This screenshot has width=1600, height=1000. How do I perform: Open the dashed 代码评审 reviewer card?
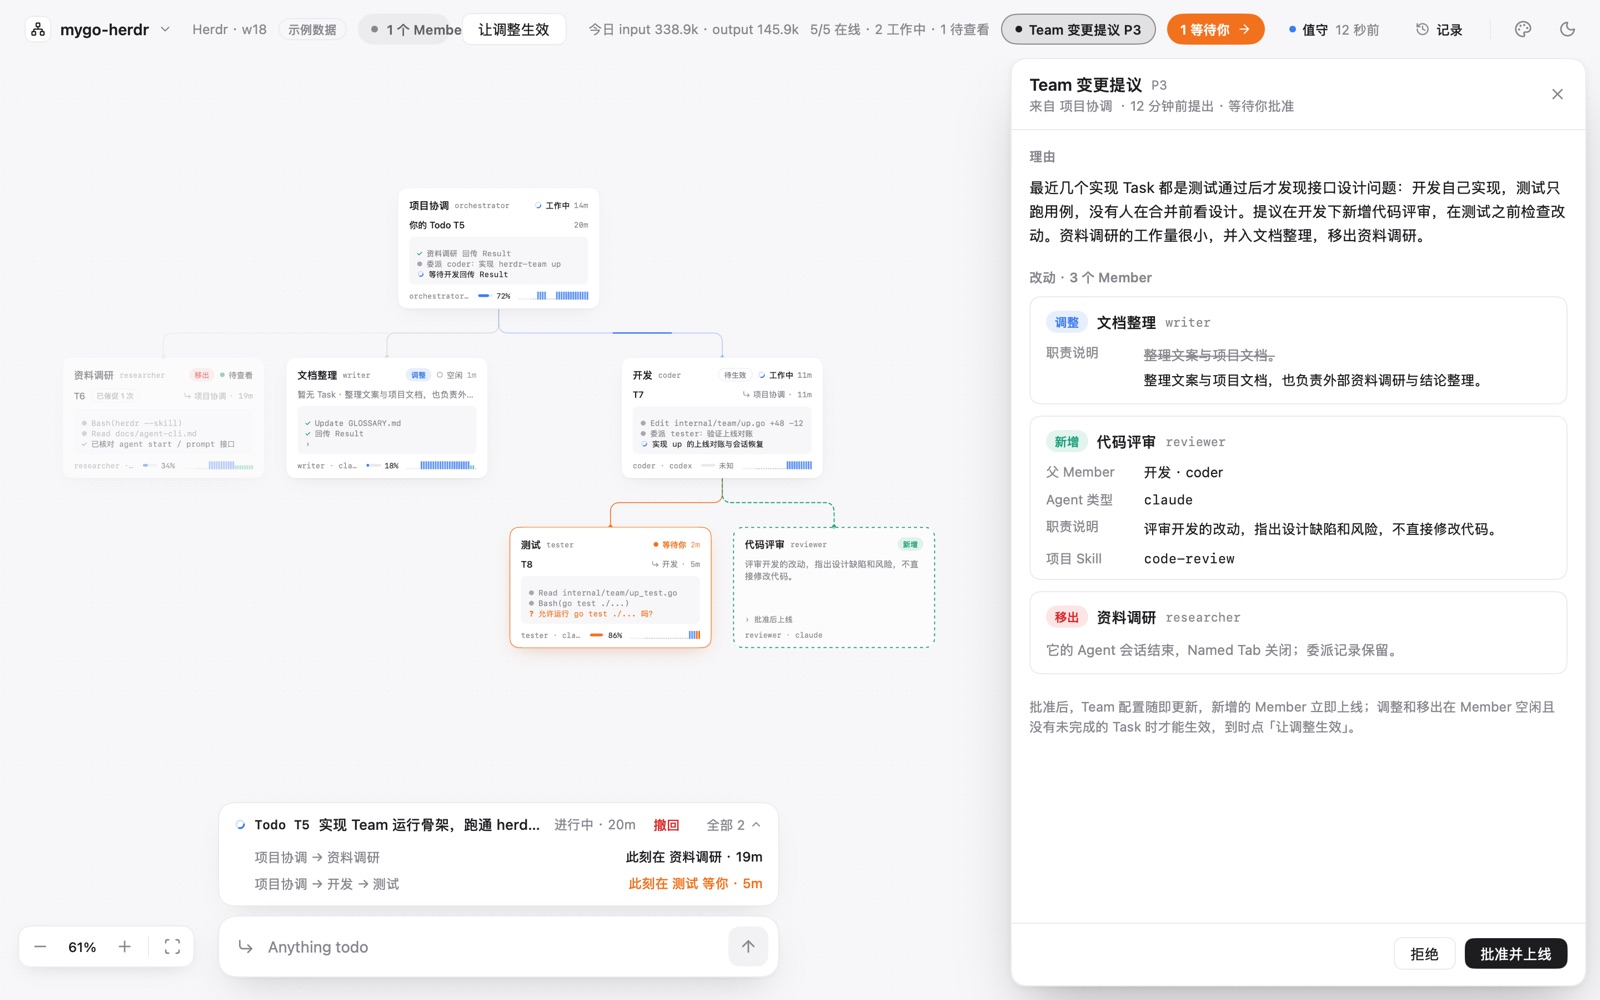834,588
